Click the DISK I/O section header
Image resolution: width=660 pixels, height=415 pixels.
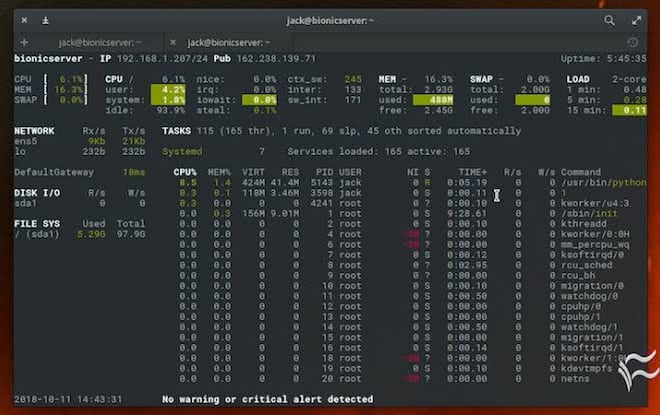pos(37,193)
